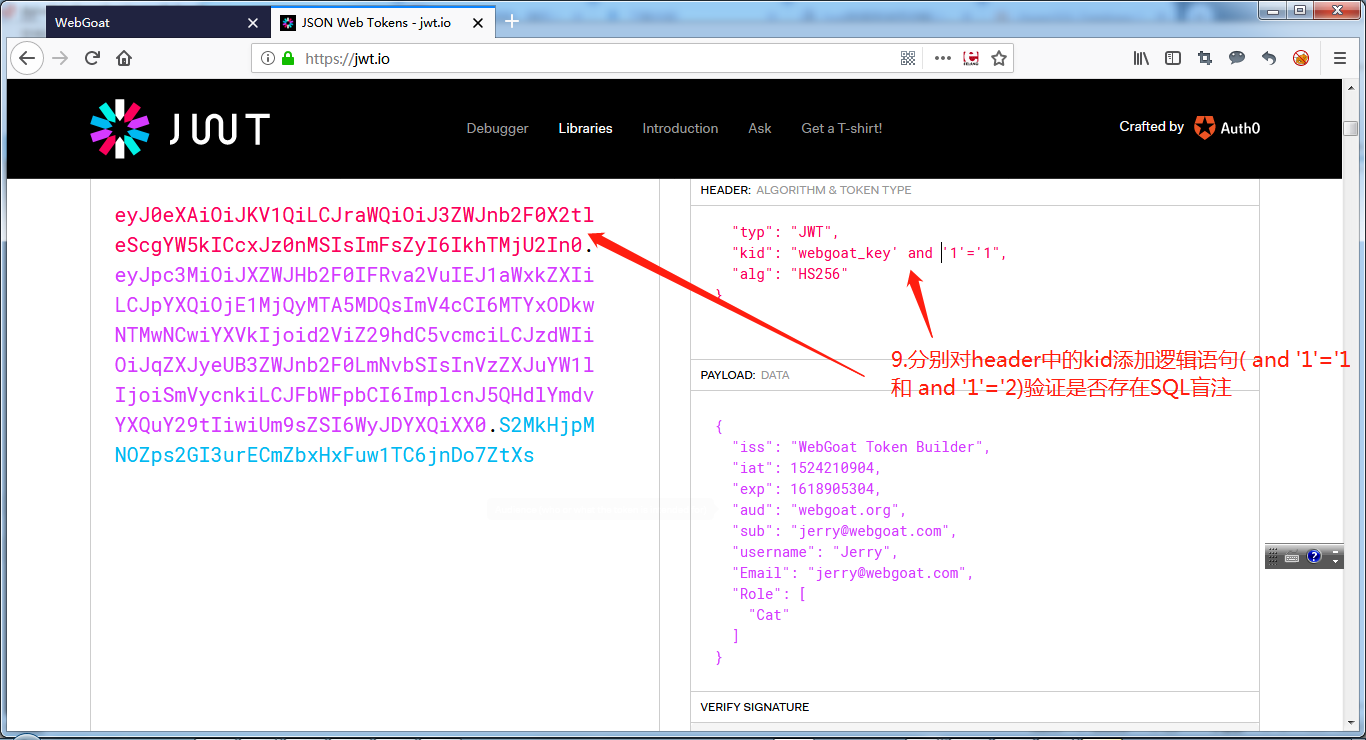Open the Debugger nav item
Screen dimensions: 1366x740
pyautogui.click(x=497, y=128)
